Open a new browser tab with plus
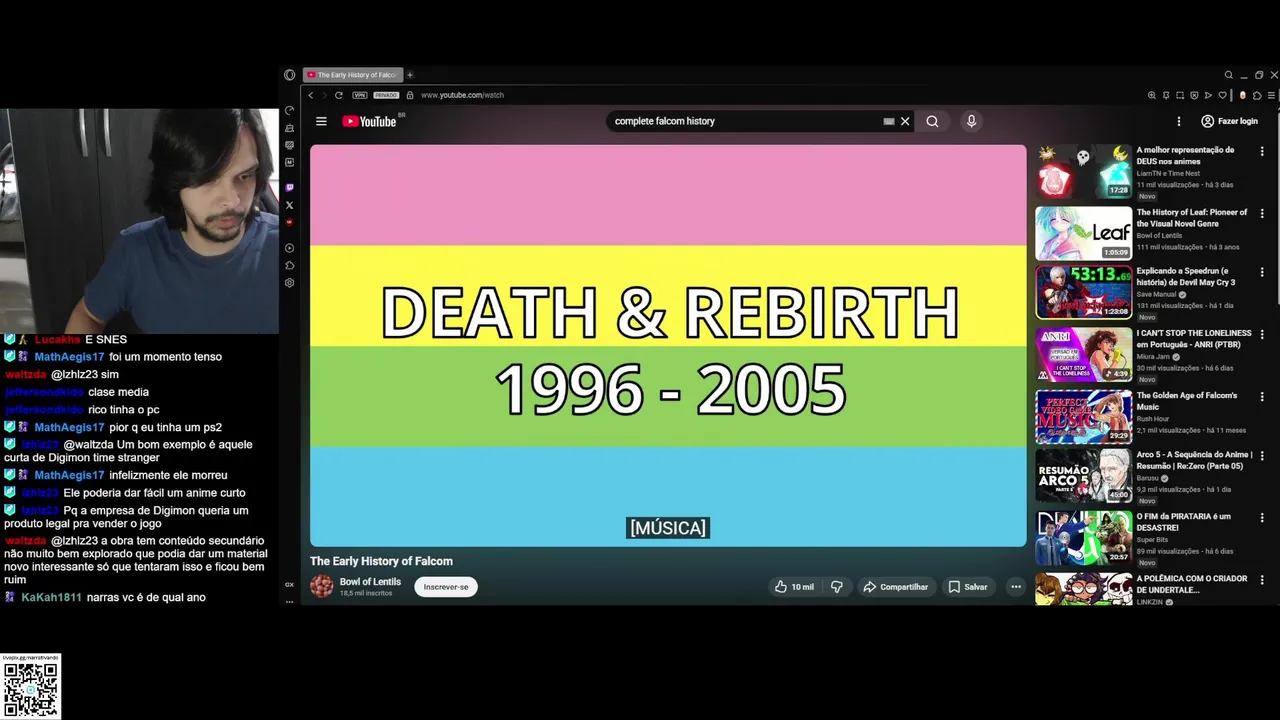This screenshot has height=720, width=1280. click(x=410, y=75)
